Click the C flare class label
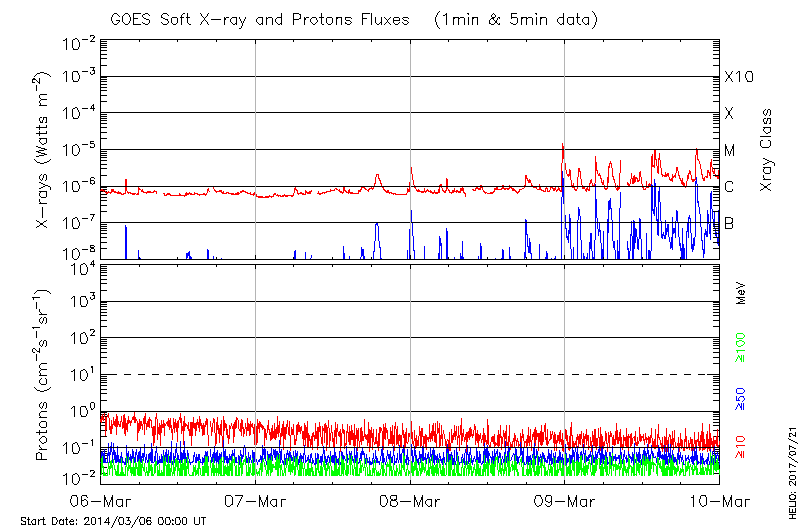Screen dimensions: 800x530 729,187
